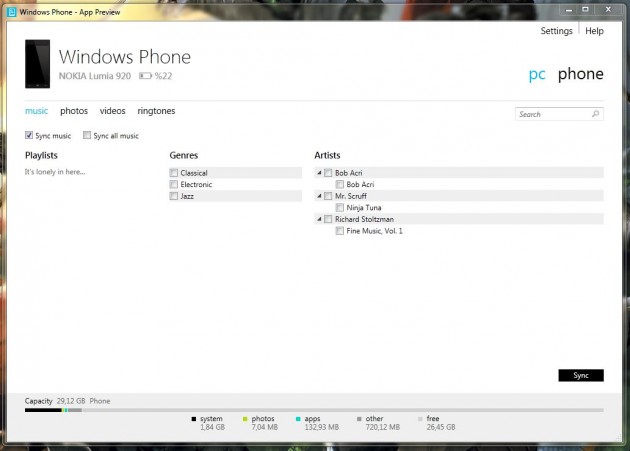
Task: Switch to the photos tab
Action: coord(73,111)
